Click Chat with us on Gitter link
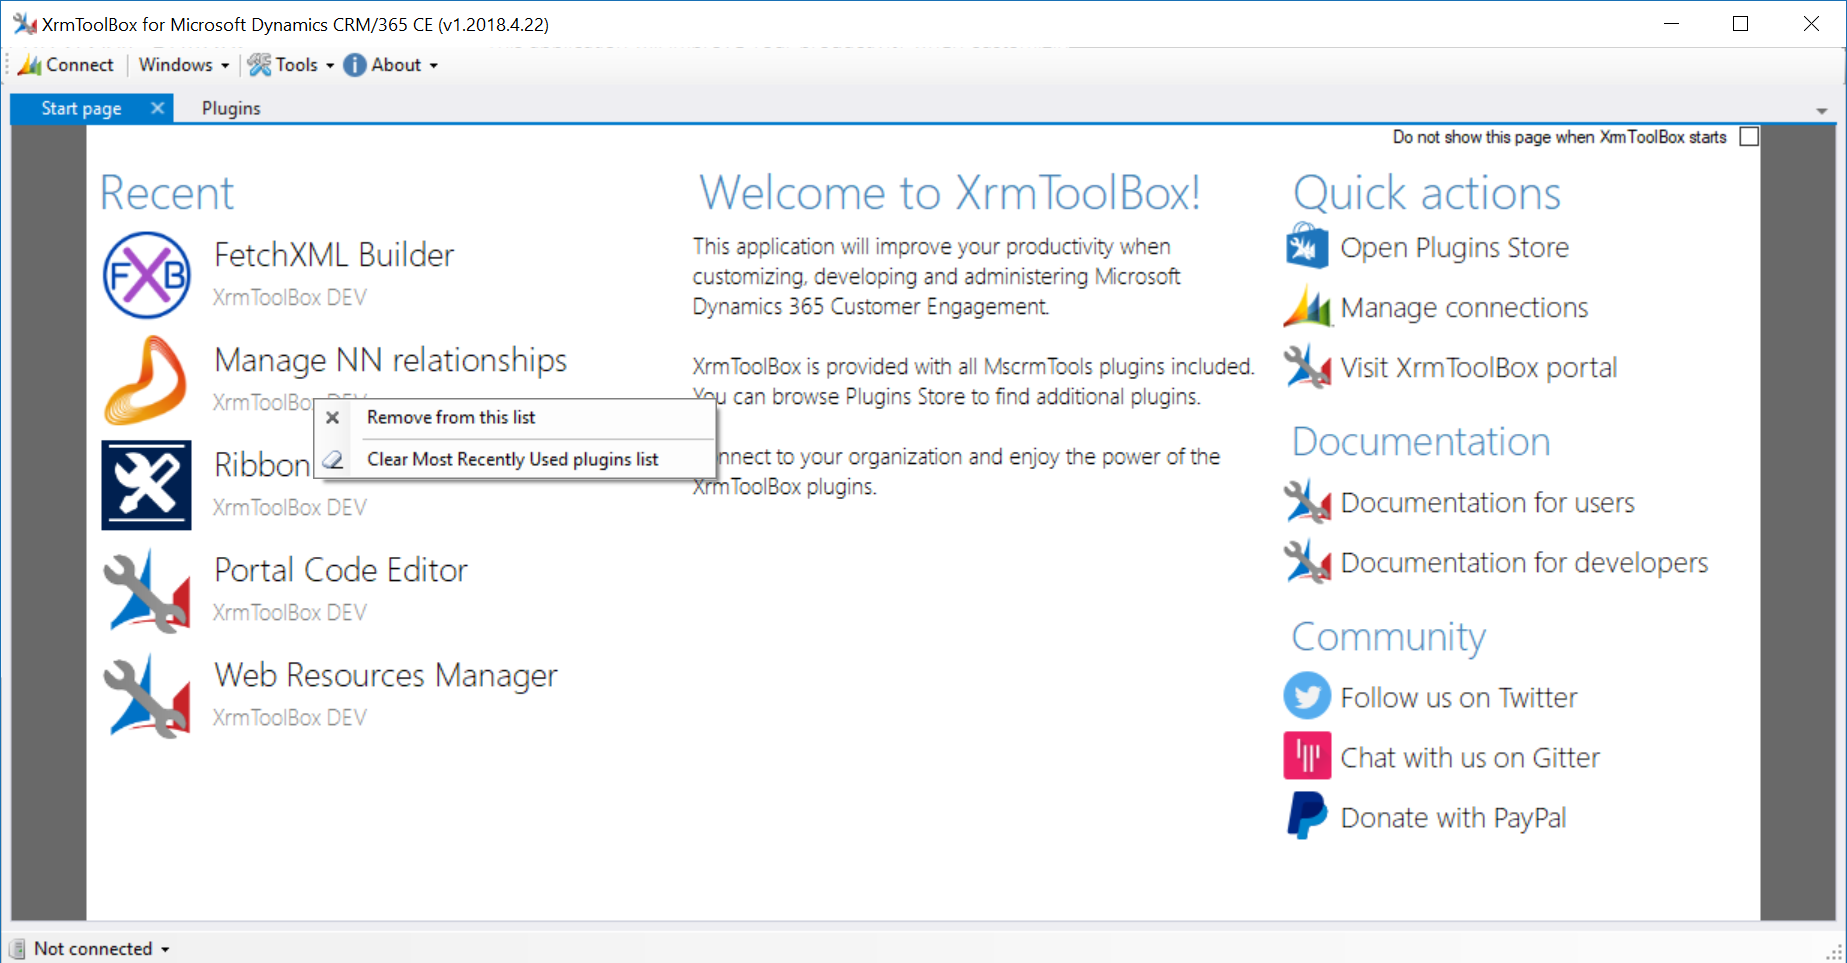Image resolution: width=1847 pixels, height=963 pixels. click(1470, 757)
